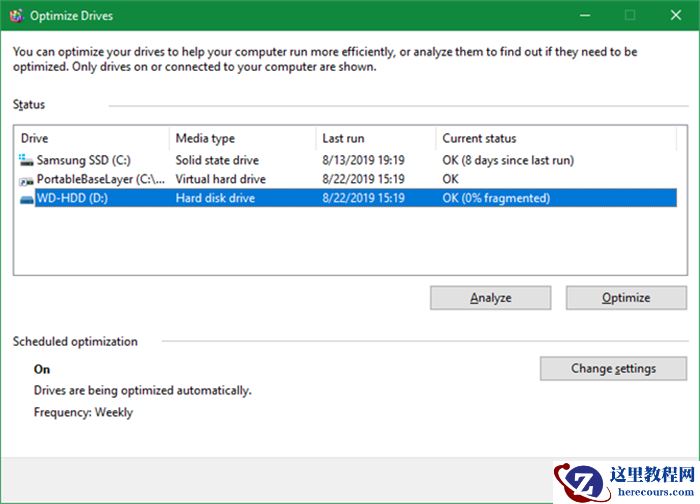Click the On status under Scheduled optimization

(x=42, y=369)
